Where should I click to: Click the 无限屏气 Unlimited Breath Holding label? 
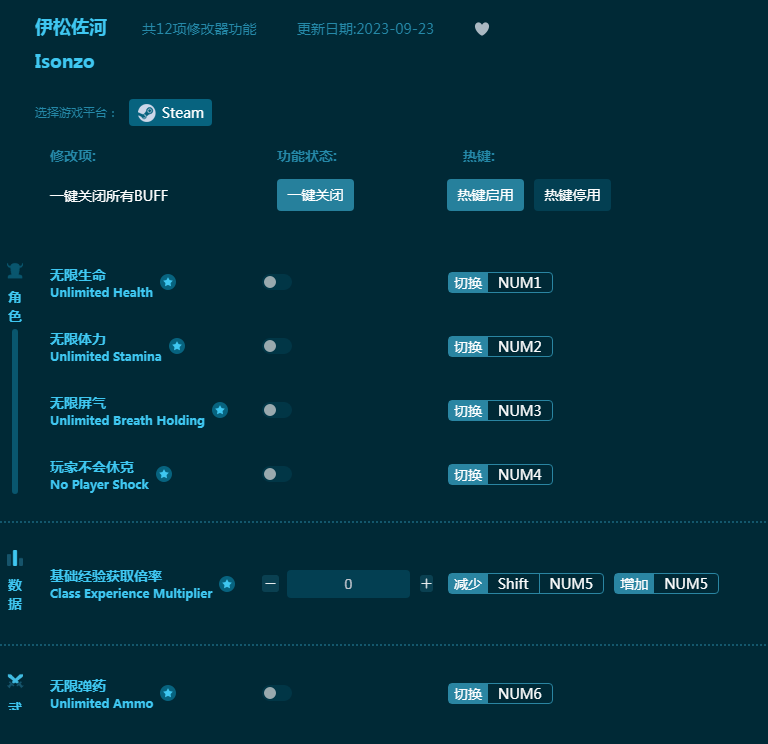[x=127, y=411]
